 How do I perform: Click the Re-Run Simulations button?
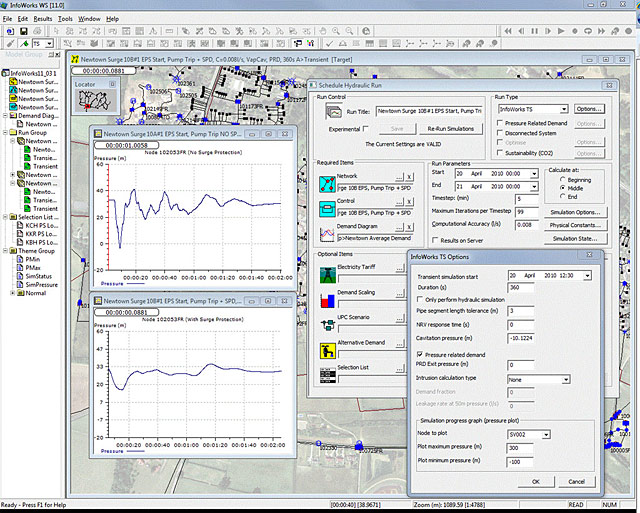point(451,129)
